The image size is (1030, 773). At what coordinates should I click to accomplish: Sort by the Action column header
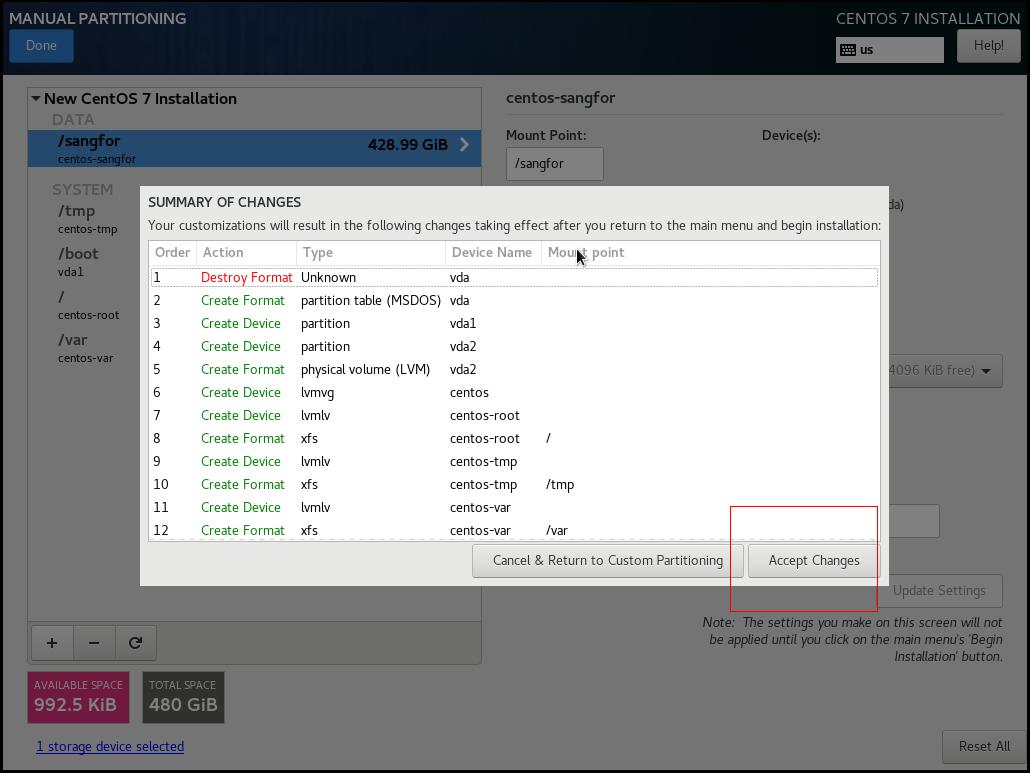(246, 253)
